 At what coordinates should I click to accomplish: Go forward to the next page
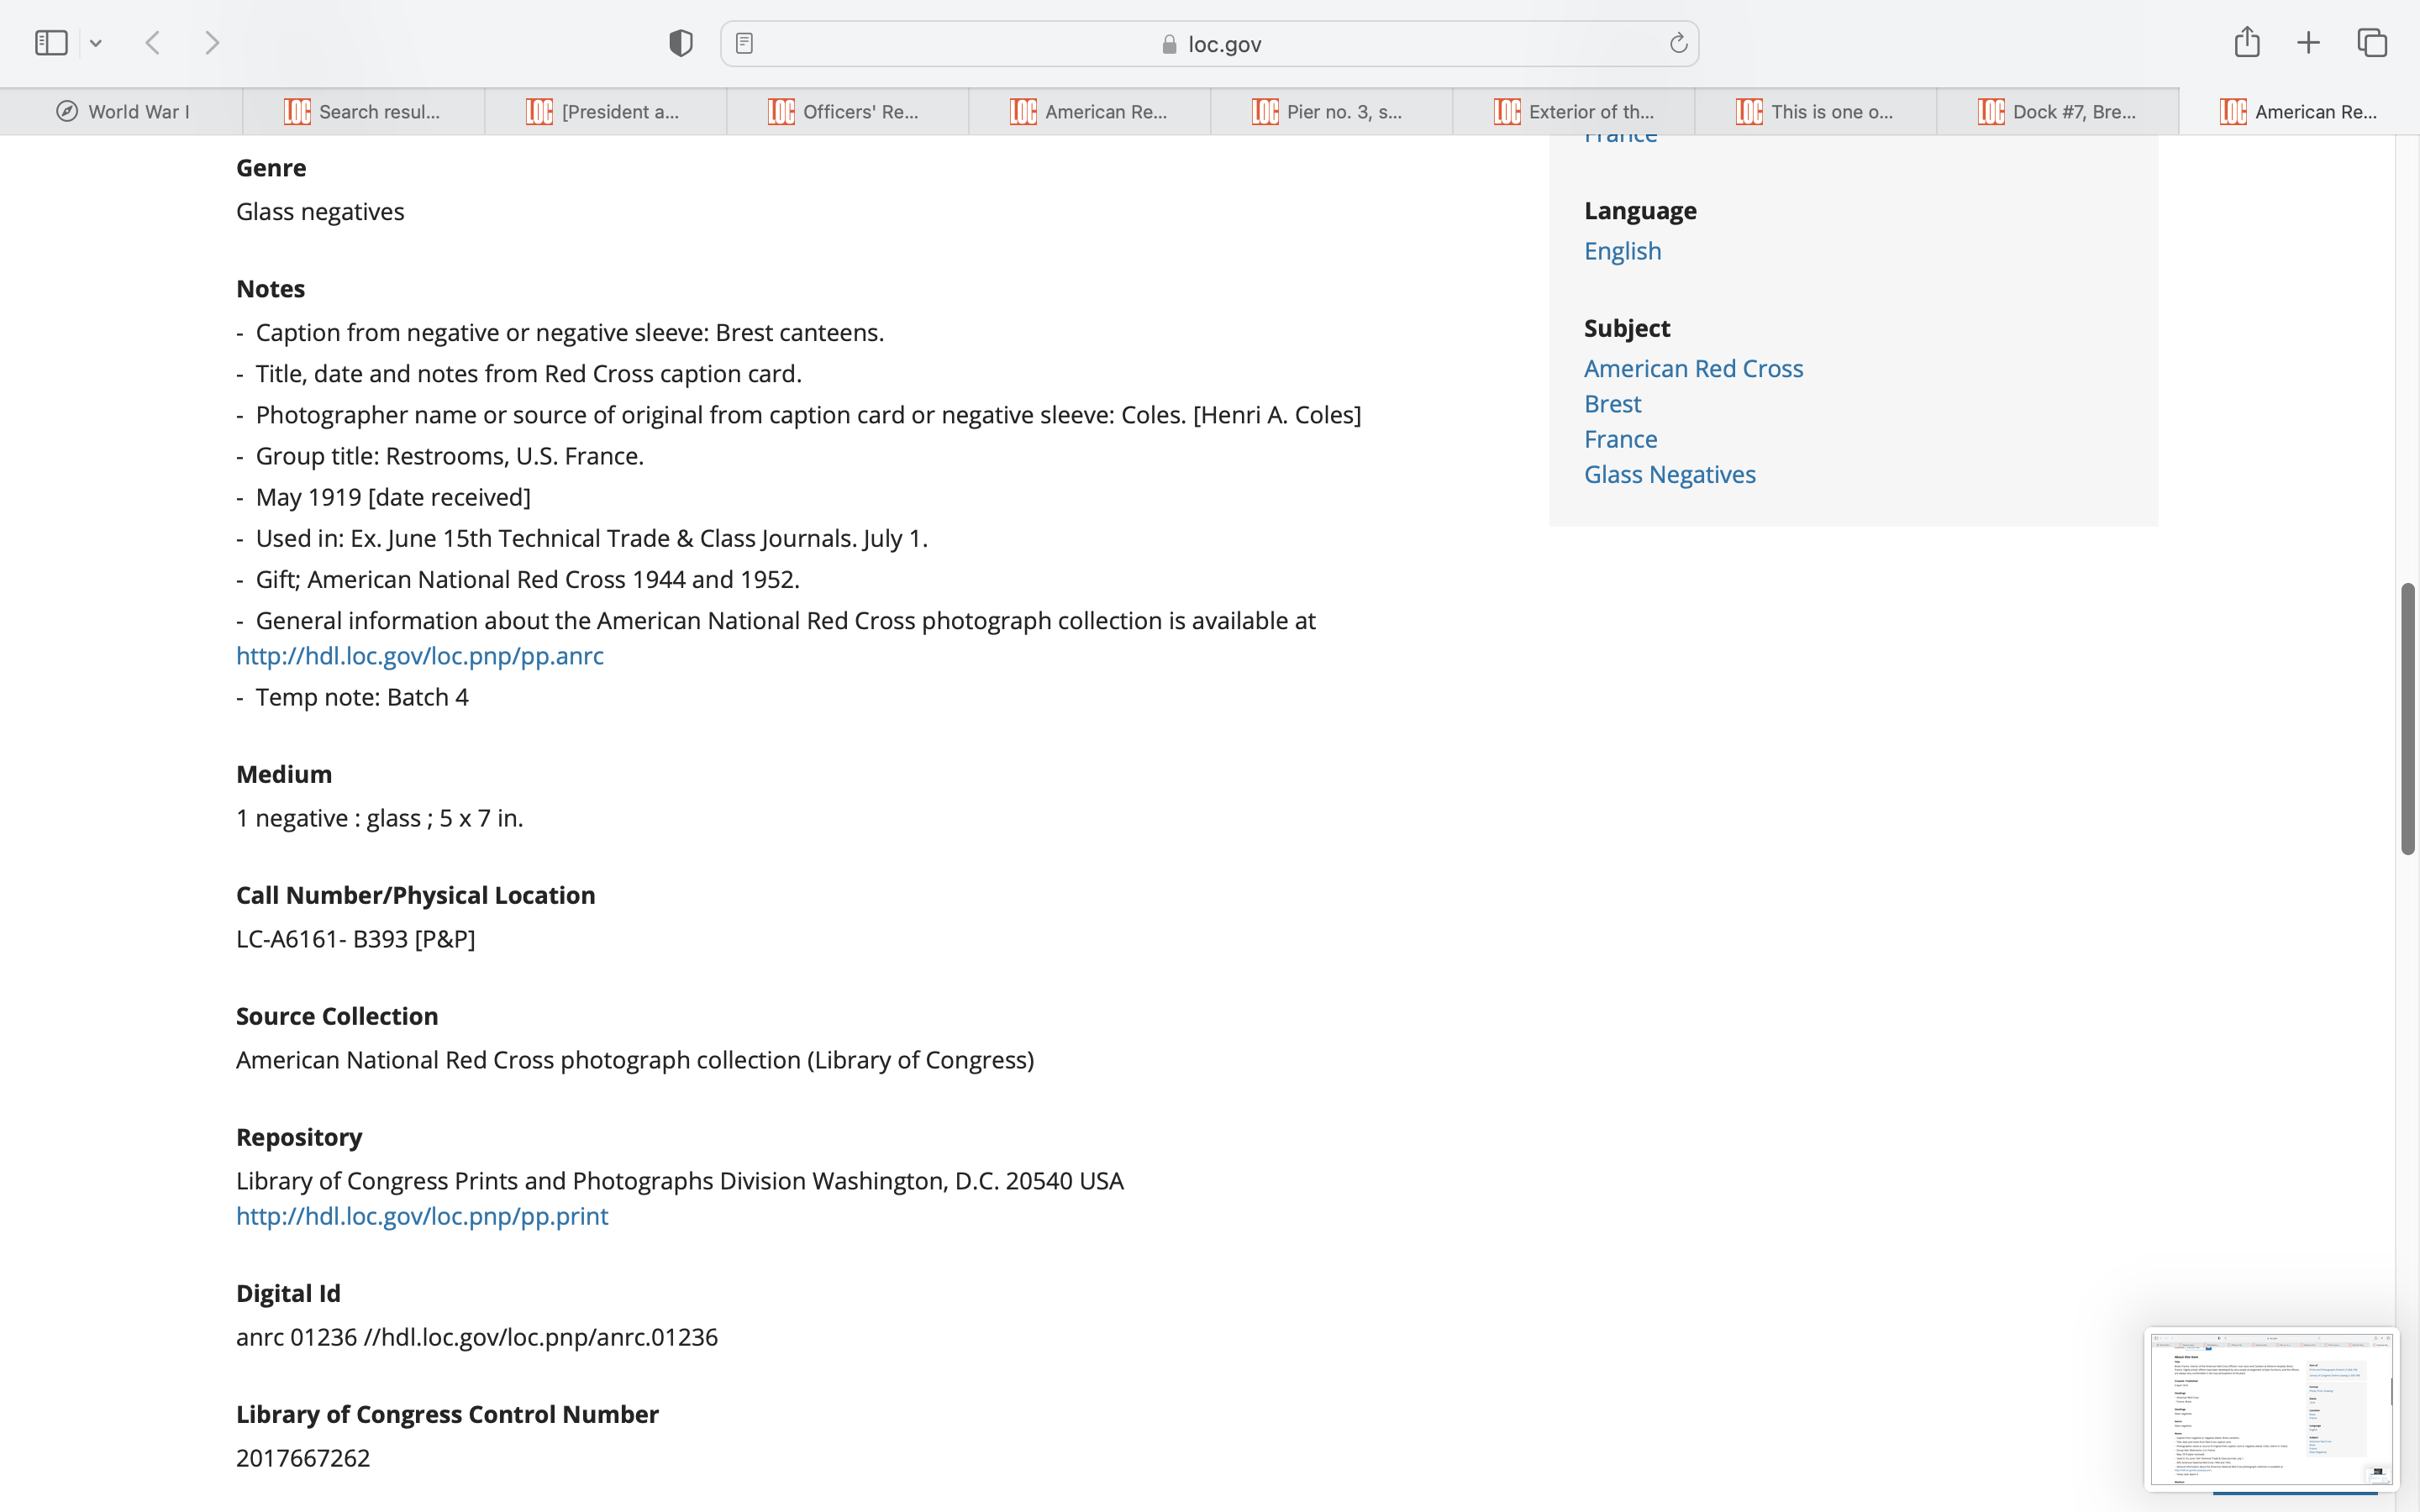click(212, 43)
